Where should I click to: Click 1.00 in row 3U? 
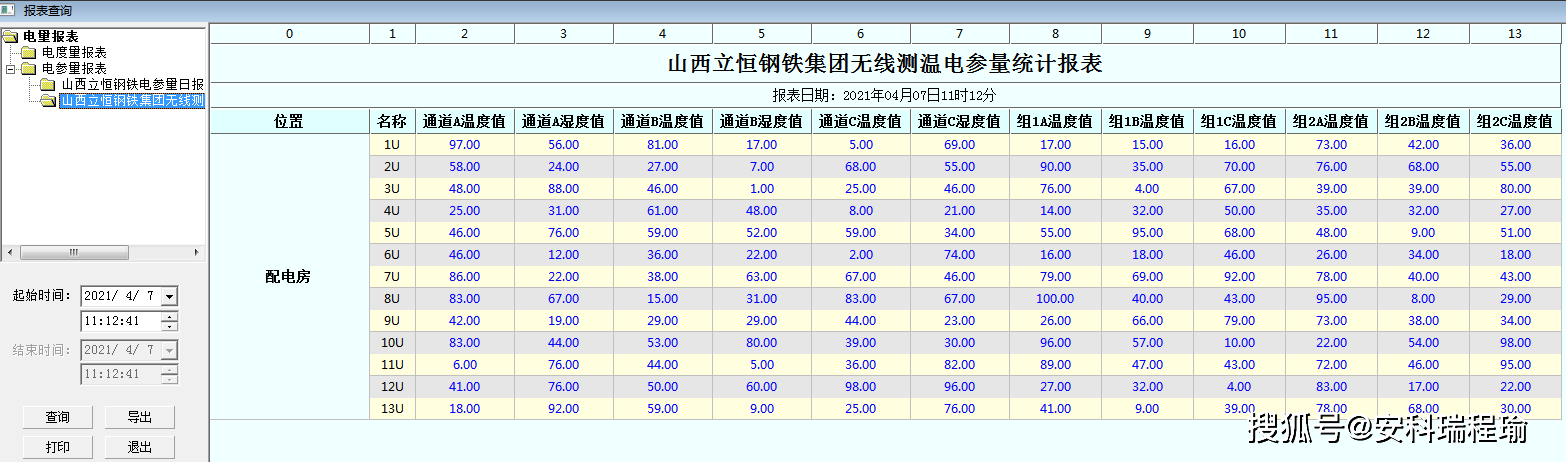[x=762, y=189]
